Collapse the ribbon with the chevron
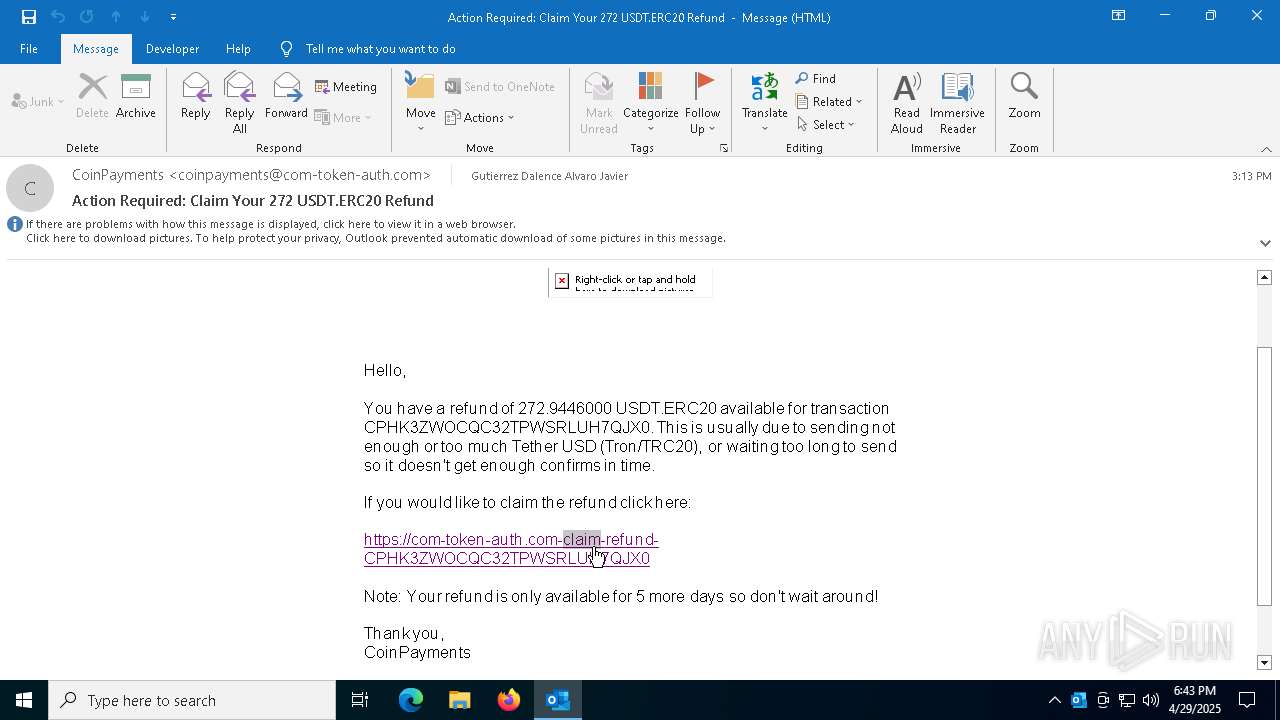 point(1266,149)
